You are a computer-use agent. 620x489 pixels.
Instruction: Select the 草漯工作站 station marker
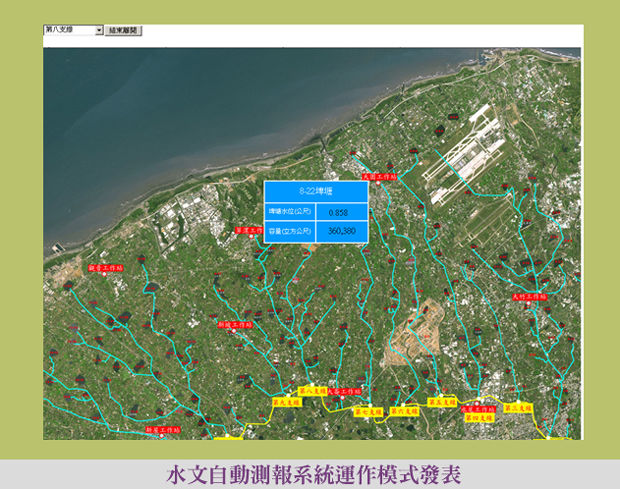click(247, 230)
